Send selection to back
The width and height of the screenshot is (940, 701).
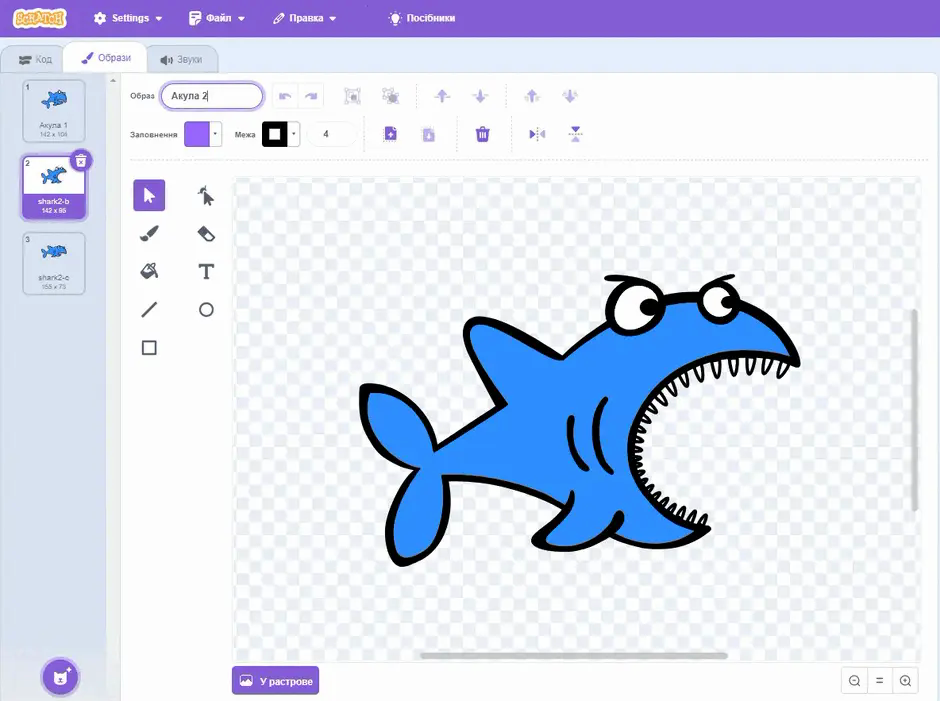click(570, 96)
